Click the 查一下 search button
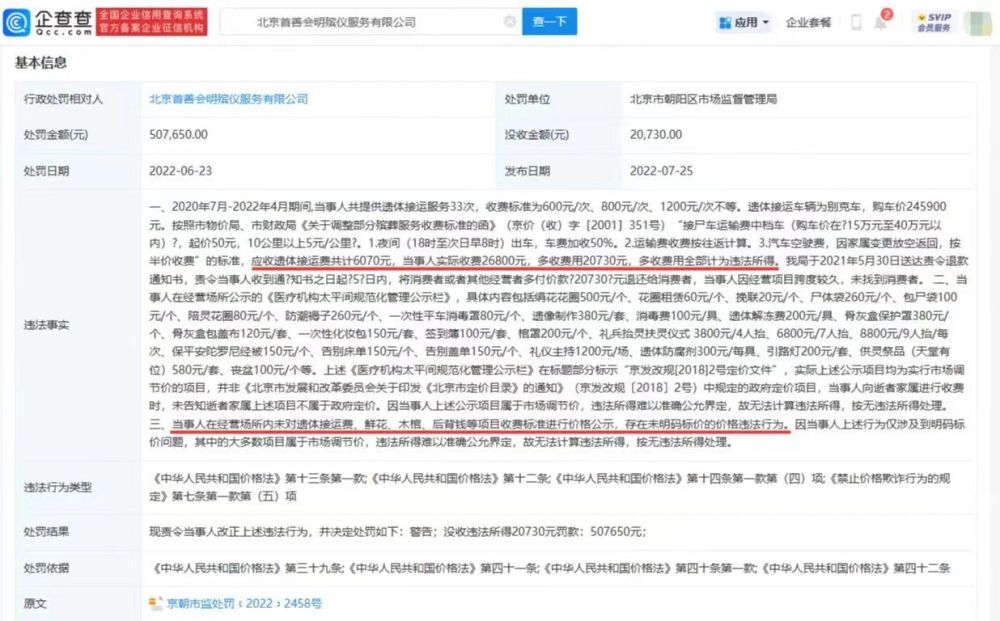Image resolution: width=1000 pixels, height=621 pixels. point(549,21)
